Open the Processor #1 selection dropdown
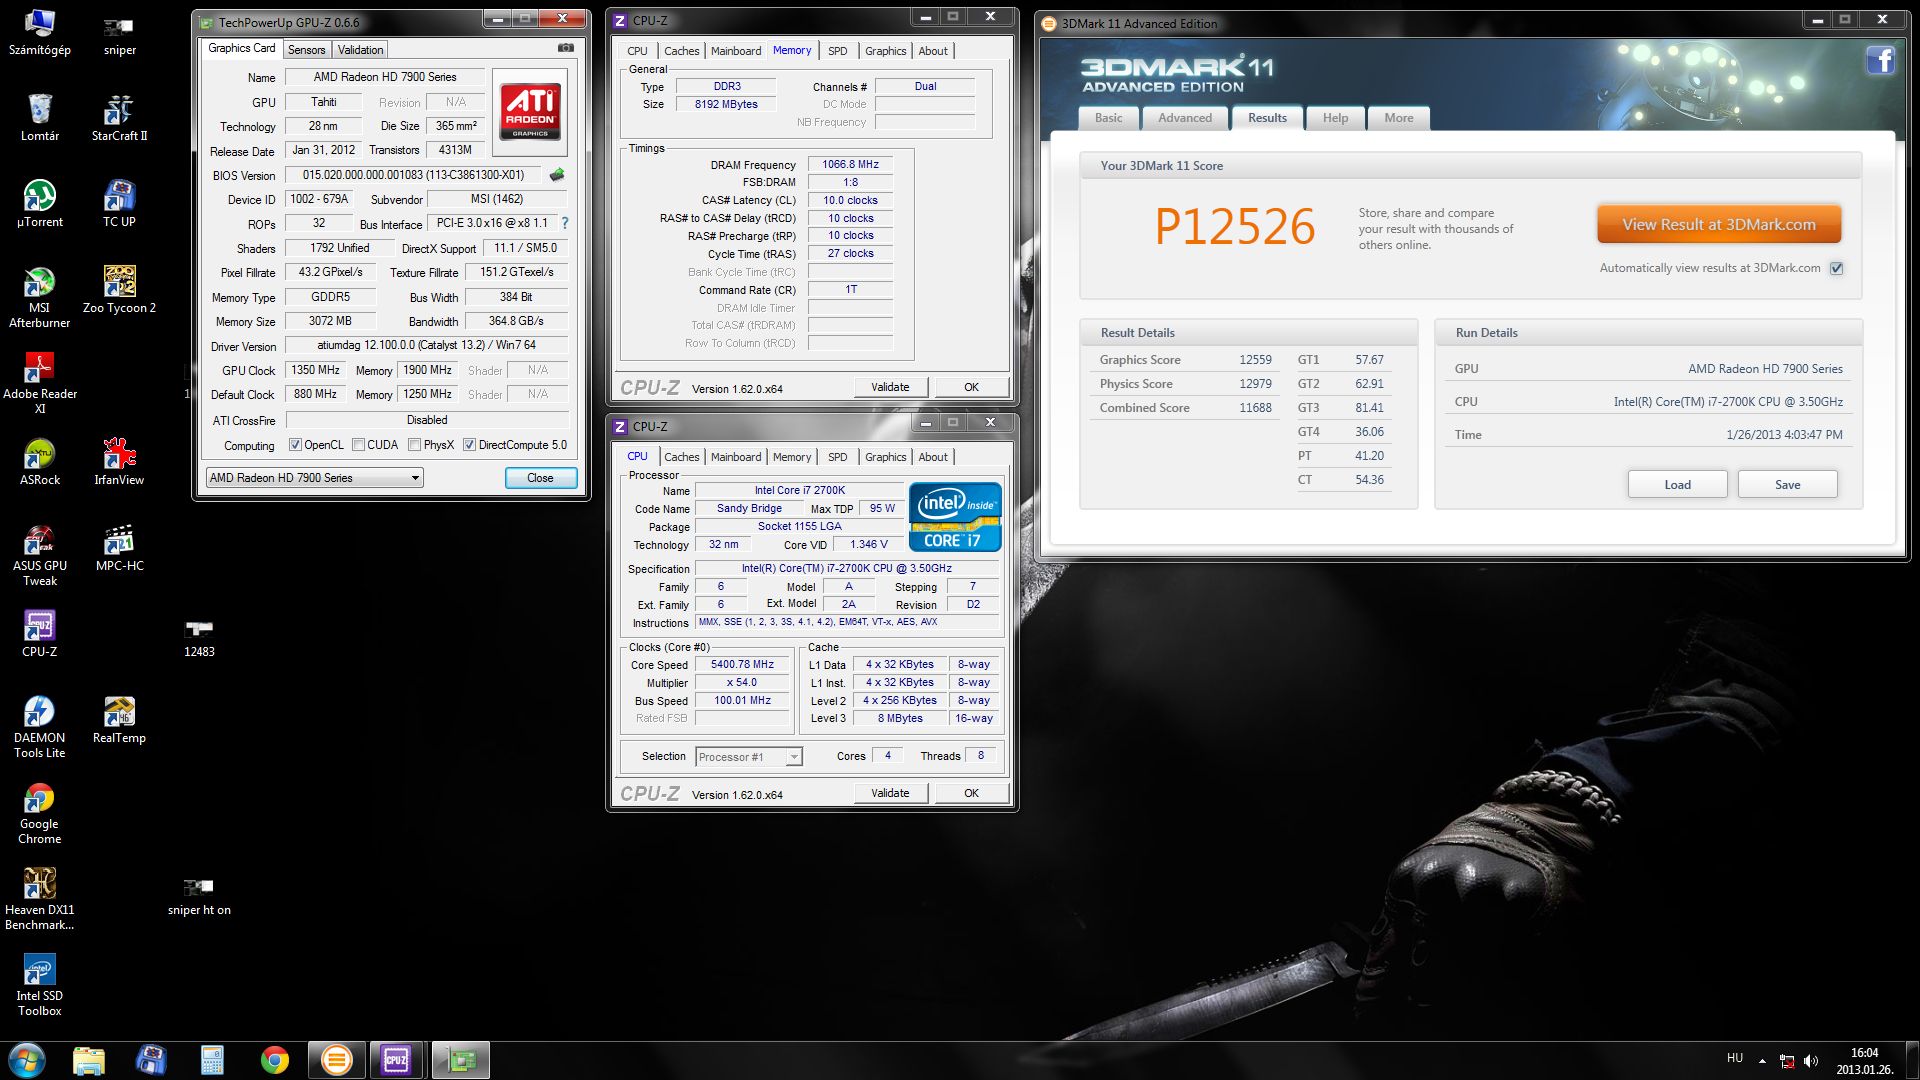The image size is (1920, 1080). [794, 757]
